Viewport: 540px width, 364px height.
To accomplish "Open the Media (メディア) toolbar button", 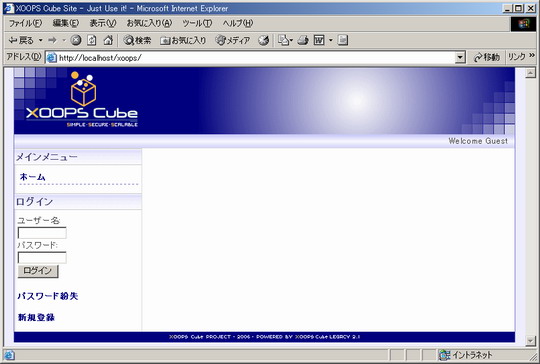I will [x=232, y=41].
